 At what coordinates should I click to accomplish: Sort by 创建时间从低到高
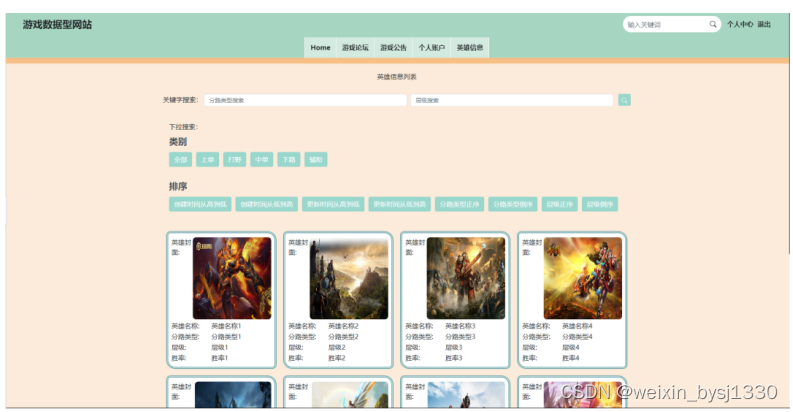[x=267, y=204]
